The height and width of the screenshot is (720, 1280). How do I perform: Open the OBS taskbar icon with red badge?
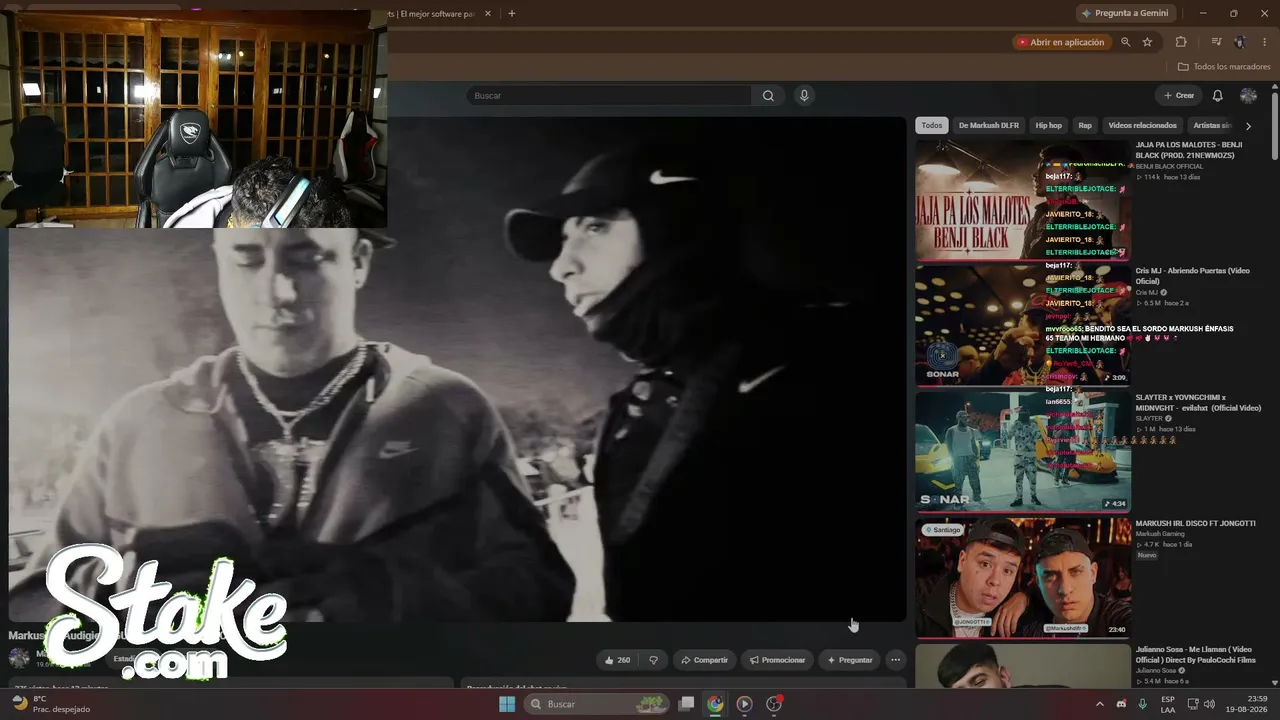tap(774, 704)
